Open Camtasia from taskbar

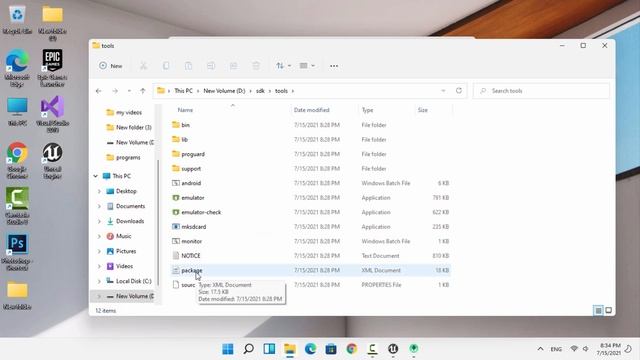(372, 349)
